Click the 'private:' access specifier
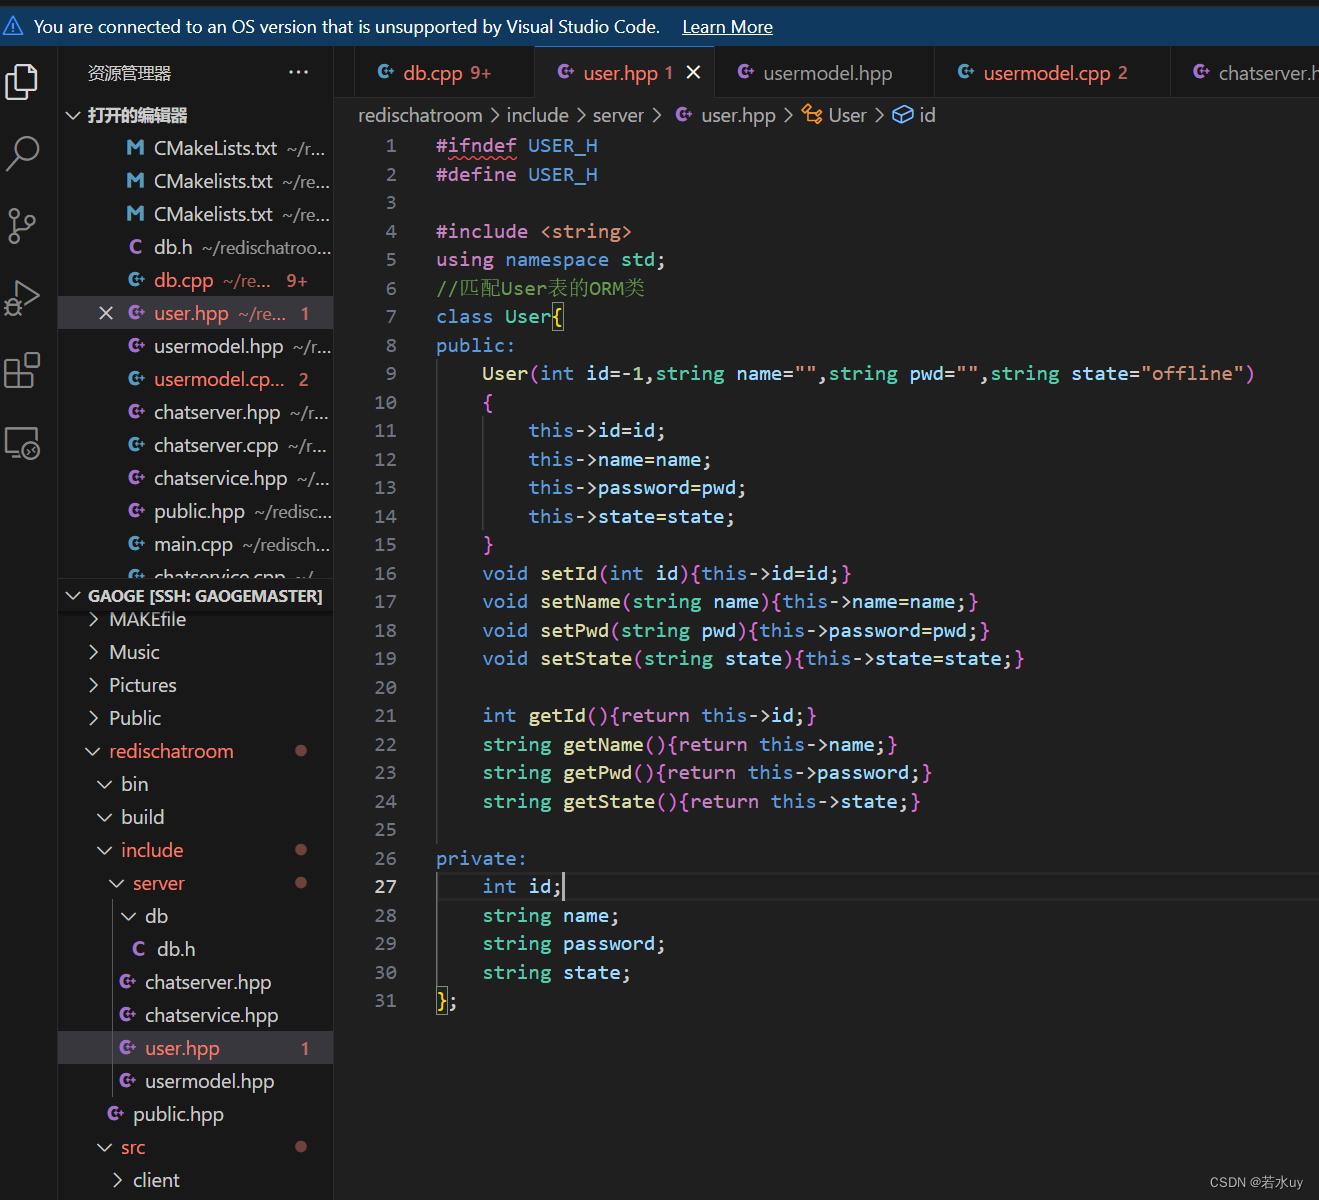1319x1200 pixels. pos(480,858)
